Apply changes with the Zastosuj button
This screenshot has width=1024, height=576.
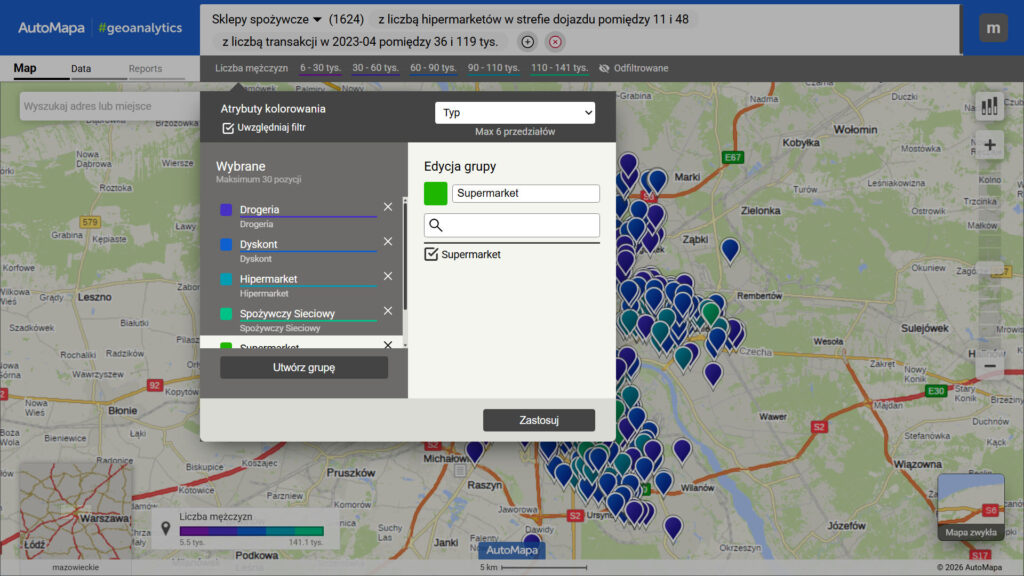(x=539, y=420)
